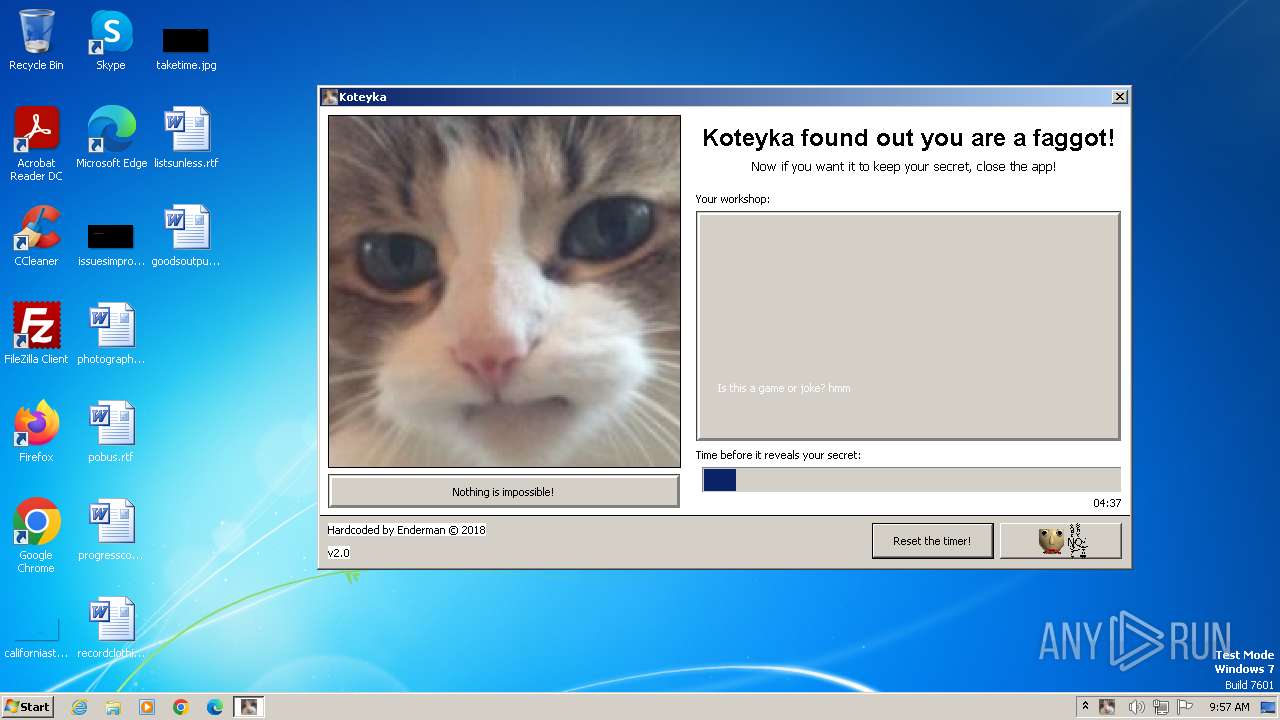
Task: Launch Firefox from the desktop
Action: (x=36, y=432)
